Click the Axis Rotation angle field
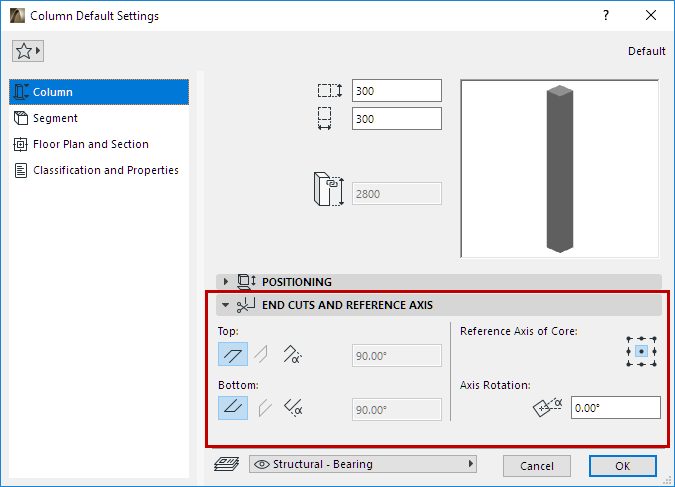 [615, 408]
